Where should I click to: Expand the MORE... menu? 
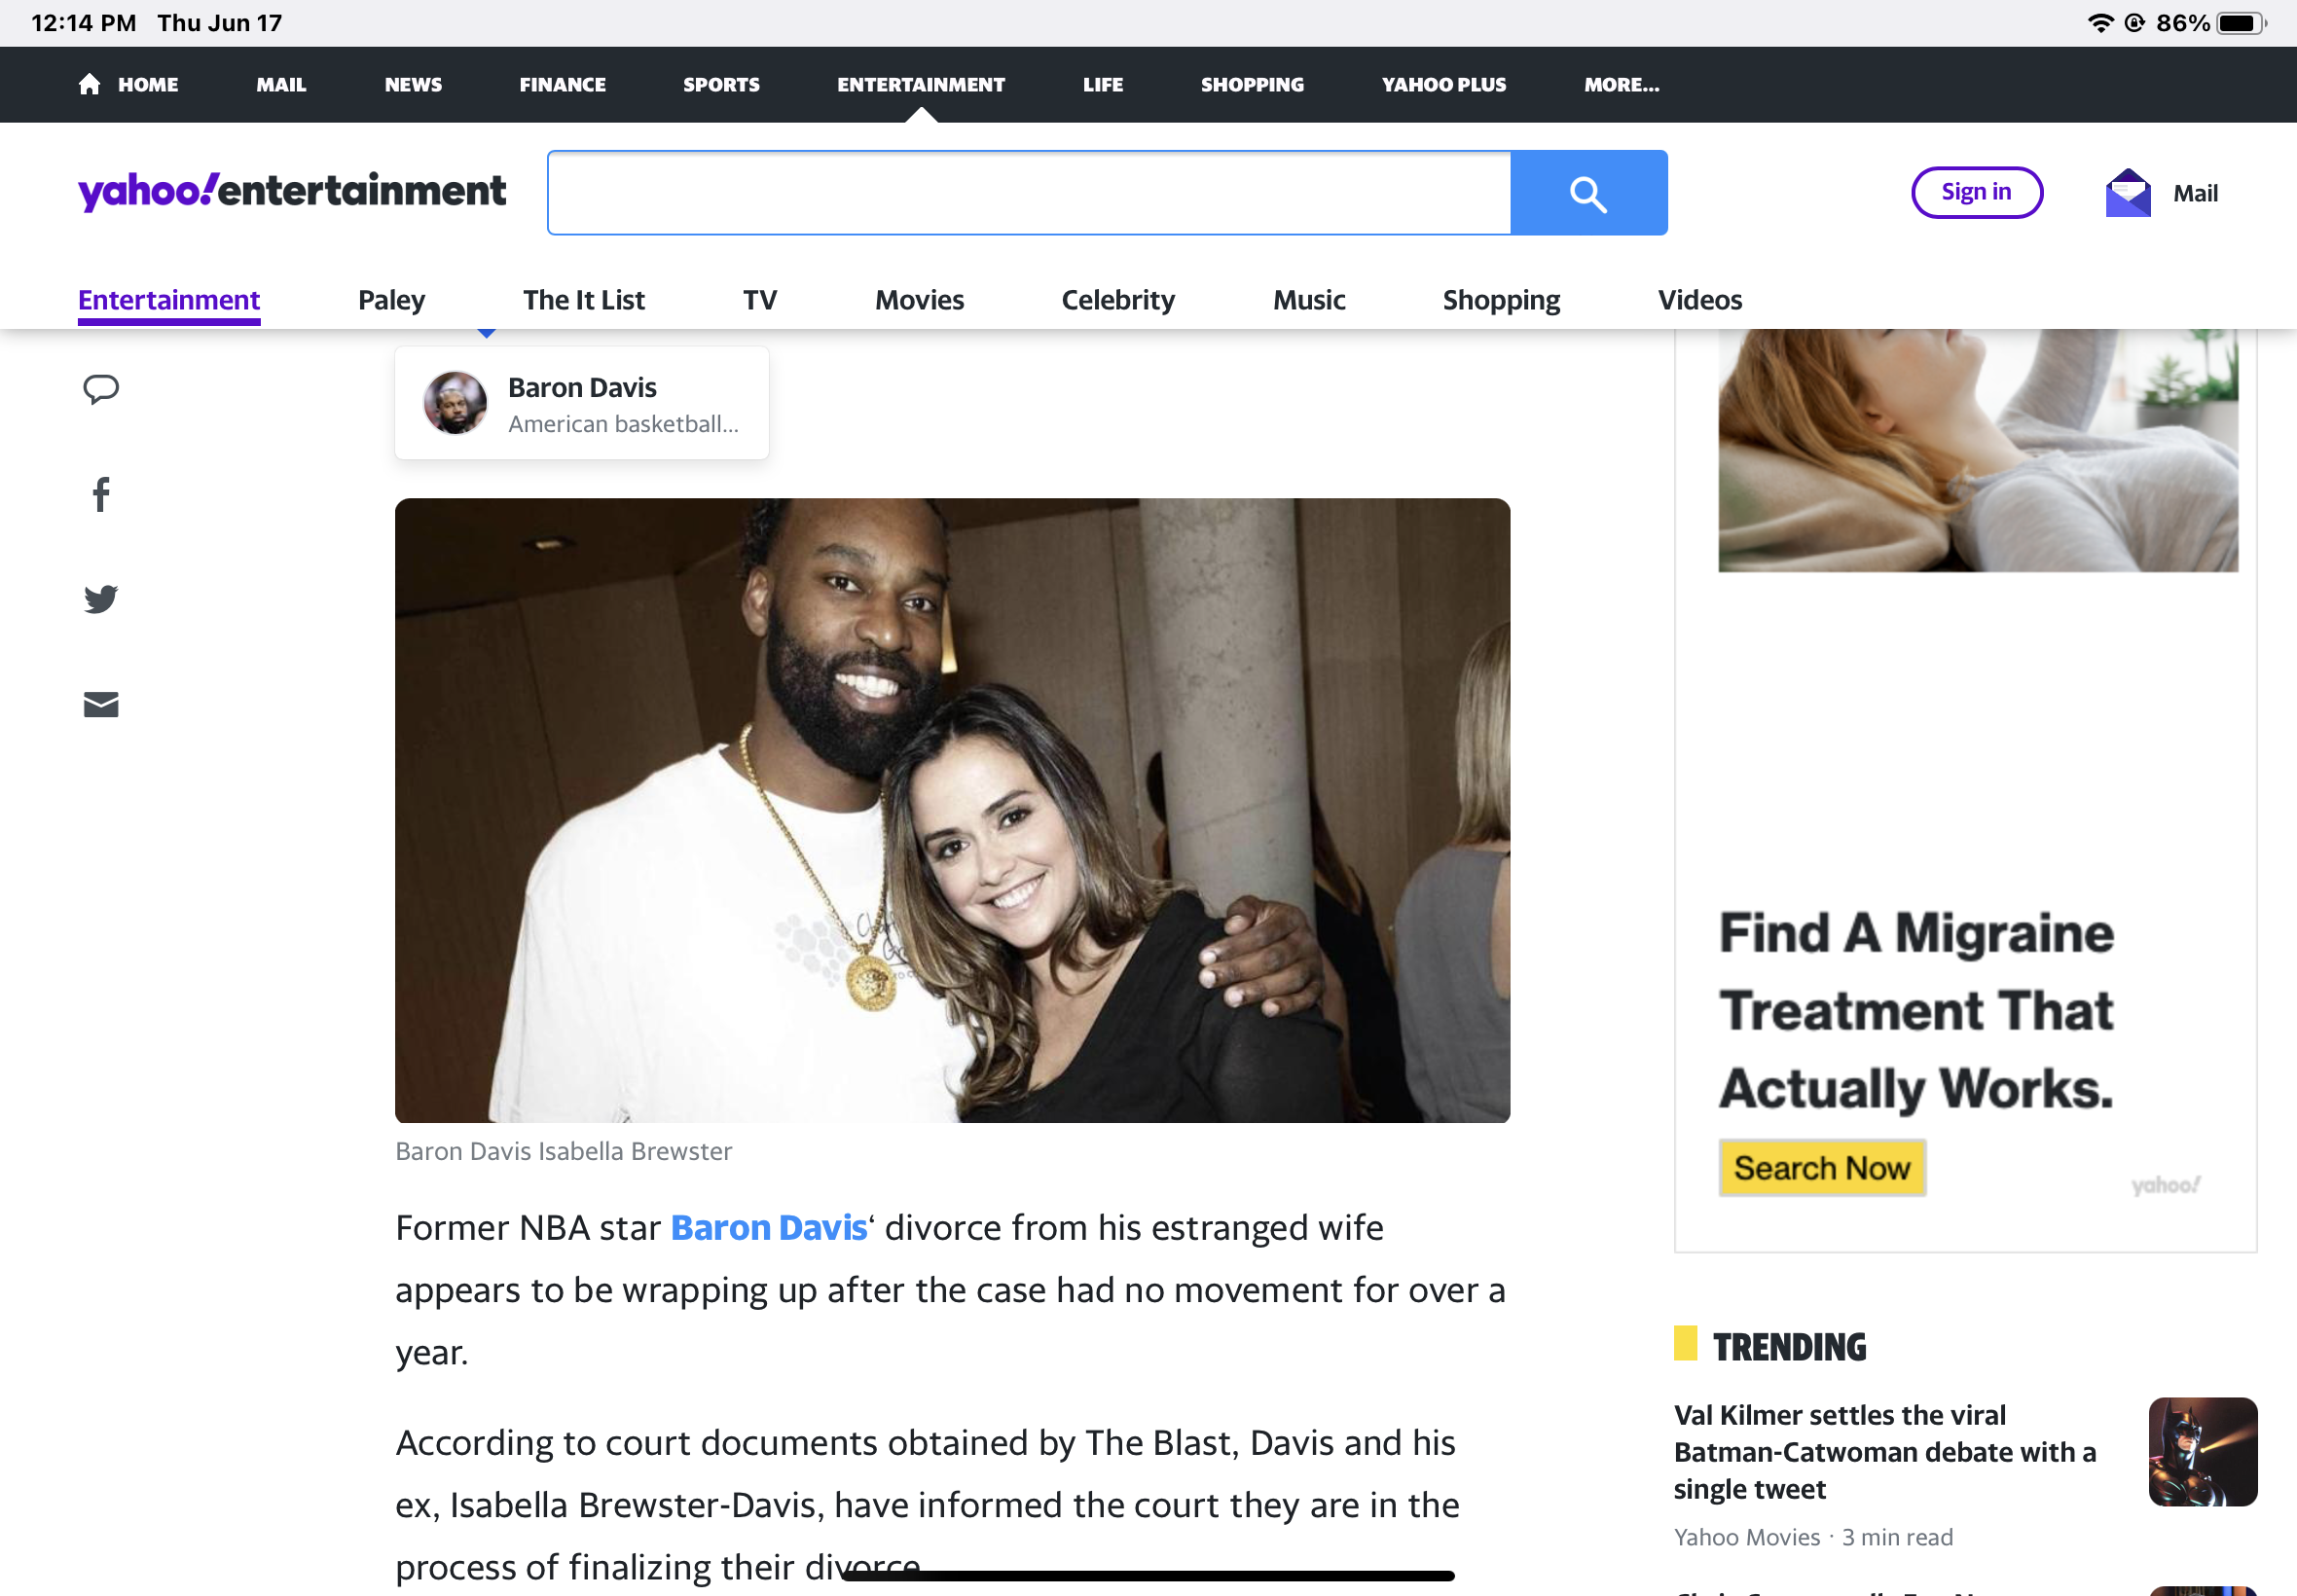(x=1621, y=85)
